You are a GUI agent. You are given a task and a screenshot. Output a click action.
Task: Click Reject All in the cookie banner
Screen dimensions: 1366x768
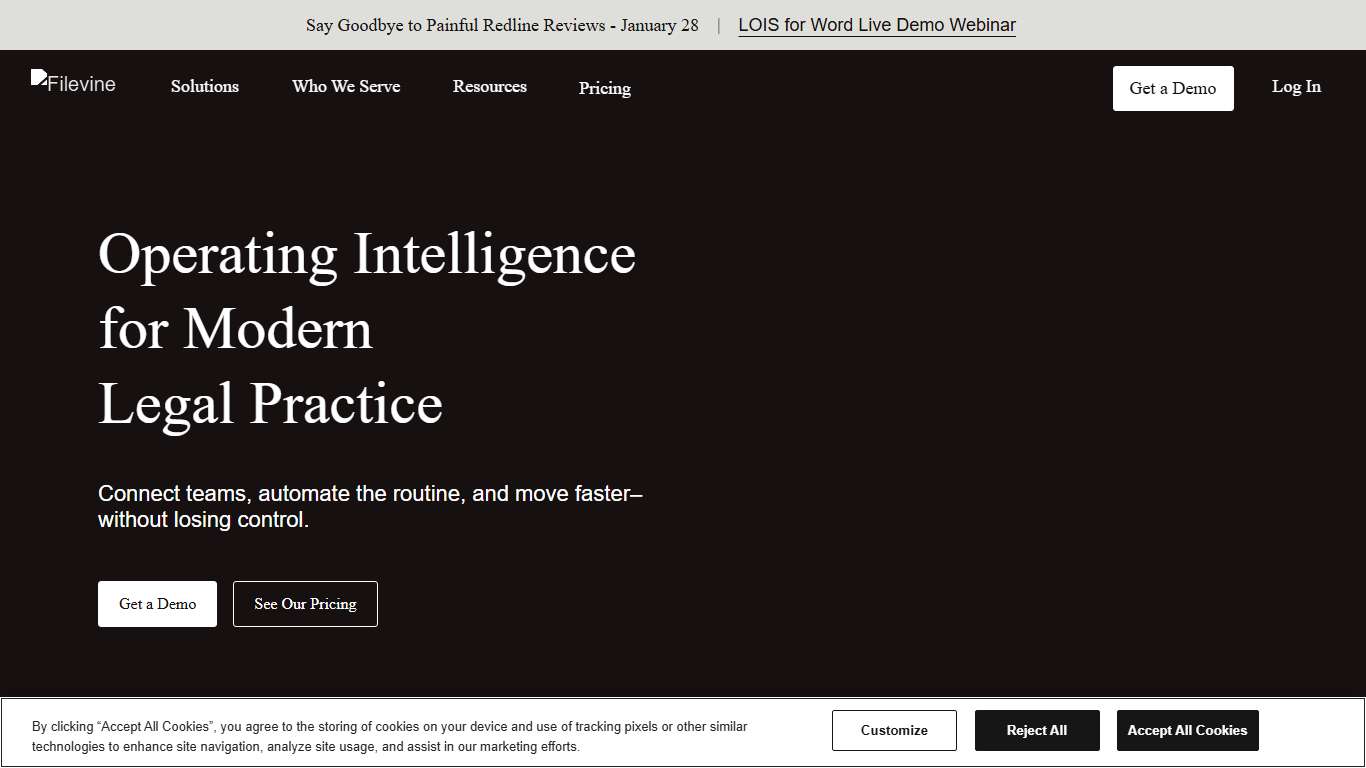[1037, 730]
